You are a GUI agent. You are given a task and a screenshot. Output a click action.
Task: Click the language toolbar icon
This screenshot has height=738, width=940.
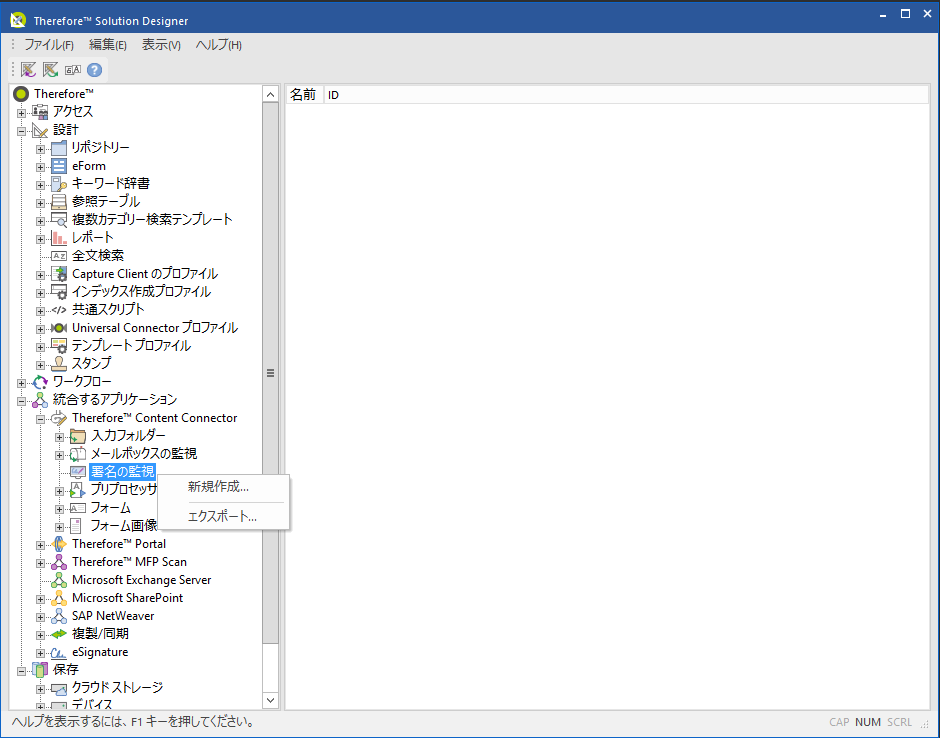pyautogui.click(x=73, y=70)
